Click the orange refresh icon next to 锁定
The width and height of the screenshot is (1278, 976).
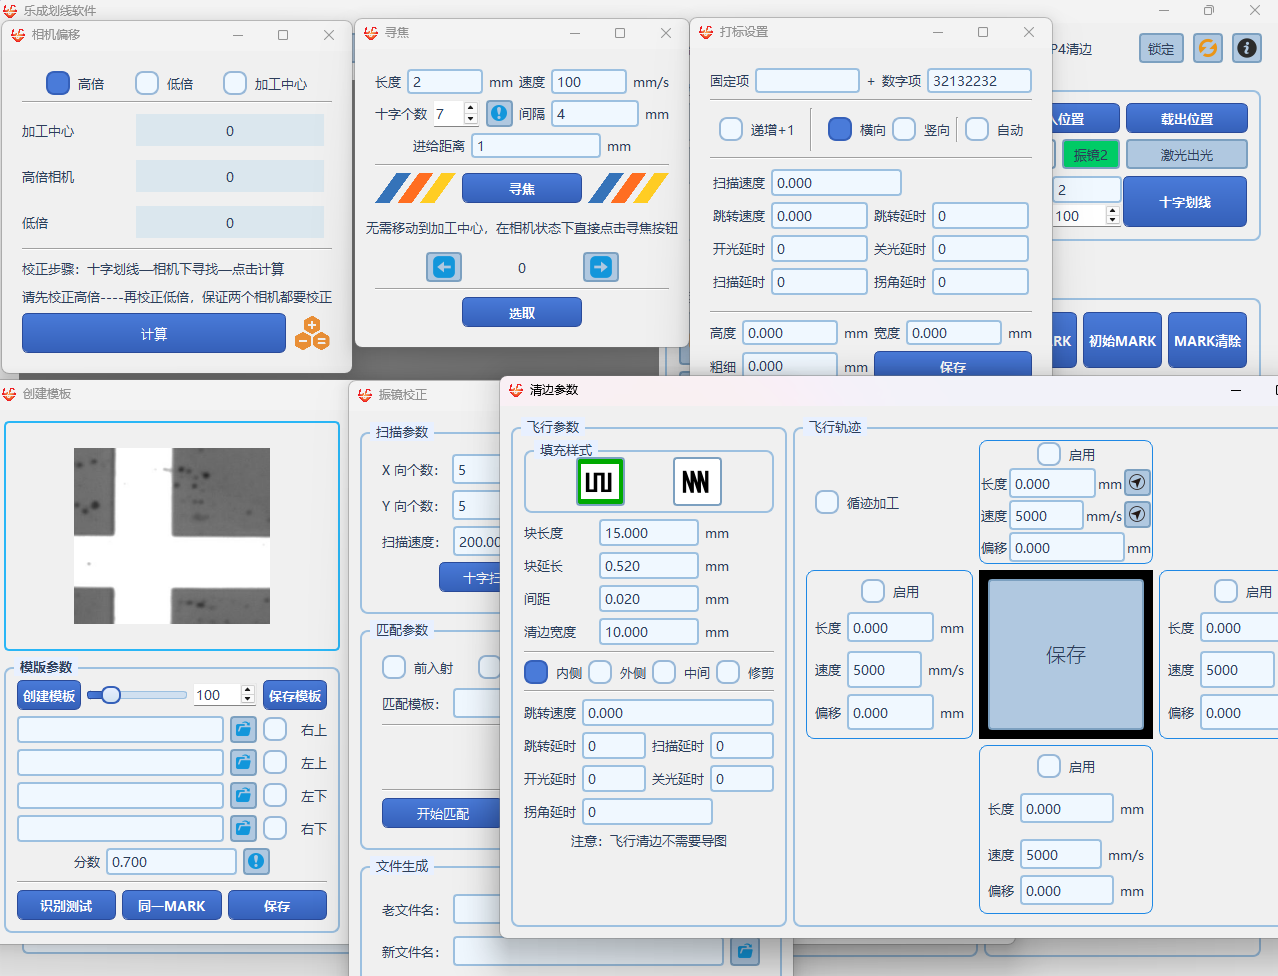coord(1208,48)
